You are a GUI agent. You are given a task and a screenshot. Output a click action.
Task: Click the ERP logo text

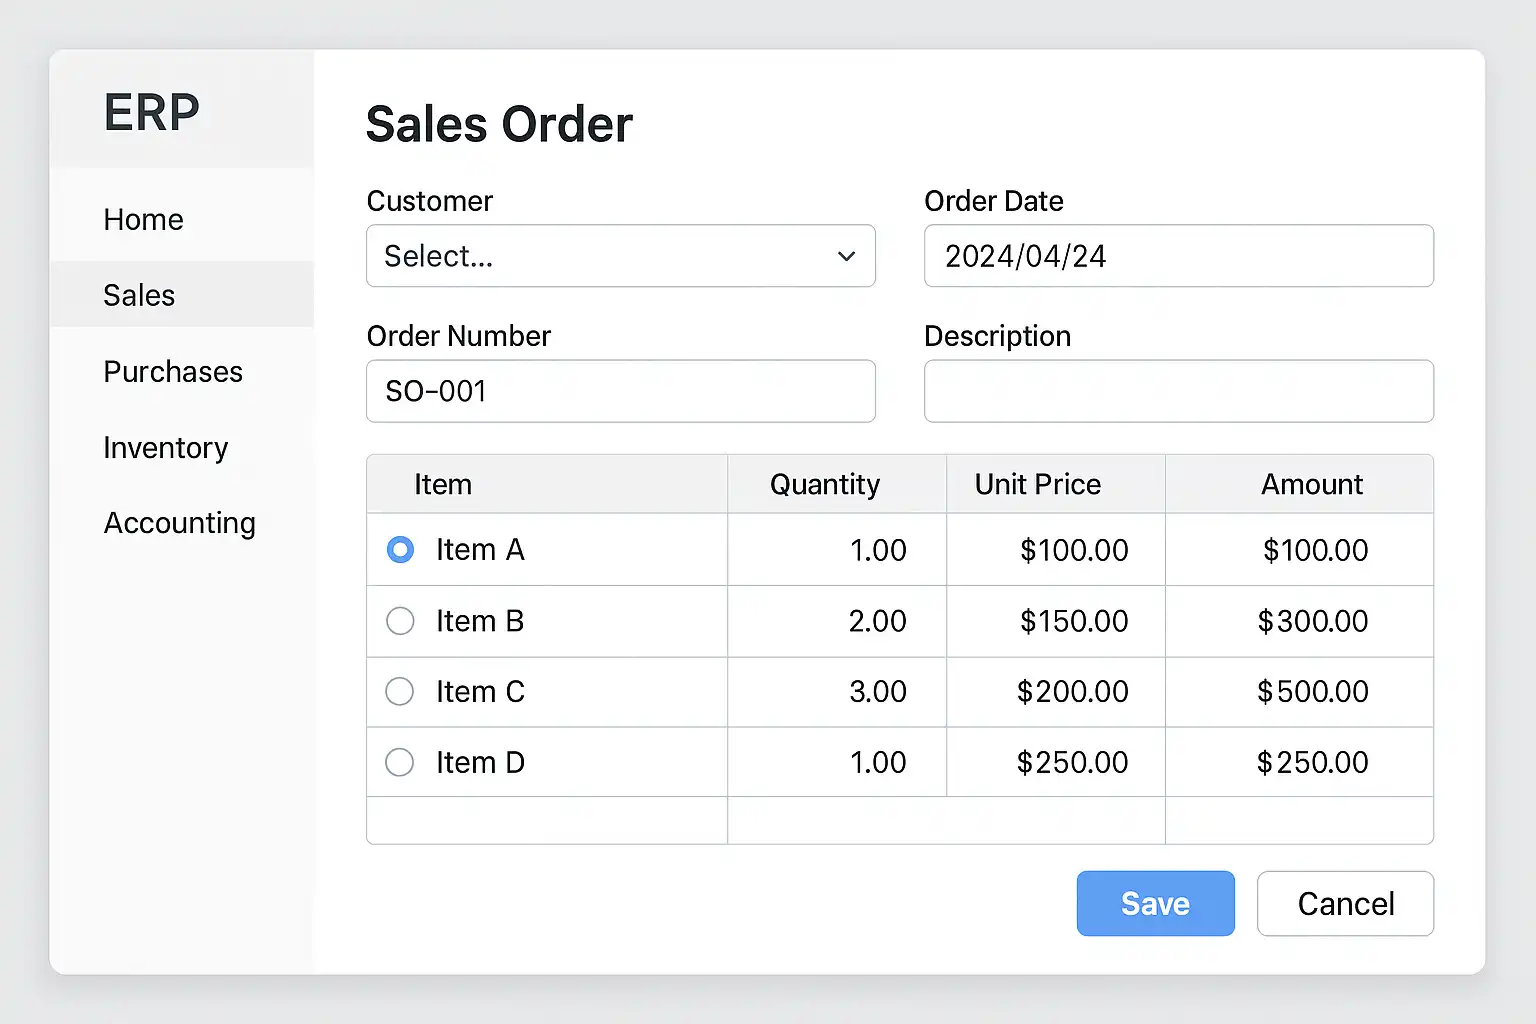[x=152, y=112]
